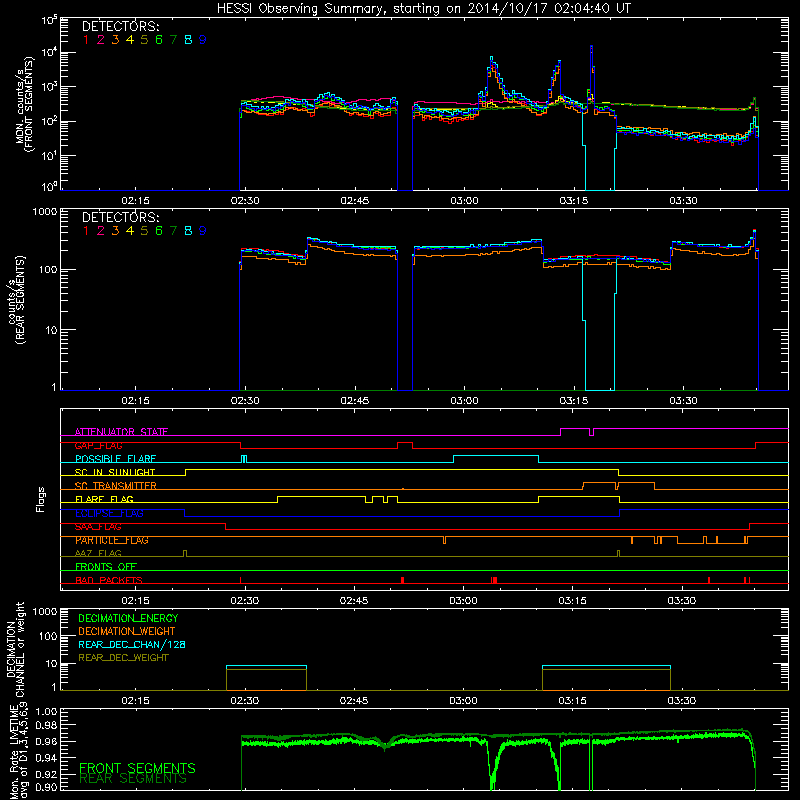This screenshot has height=800, width=800.
Task: Select detector 9 in rear segments legend
Action: [203, 231]
